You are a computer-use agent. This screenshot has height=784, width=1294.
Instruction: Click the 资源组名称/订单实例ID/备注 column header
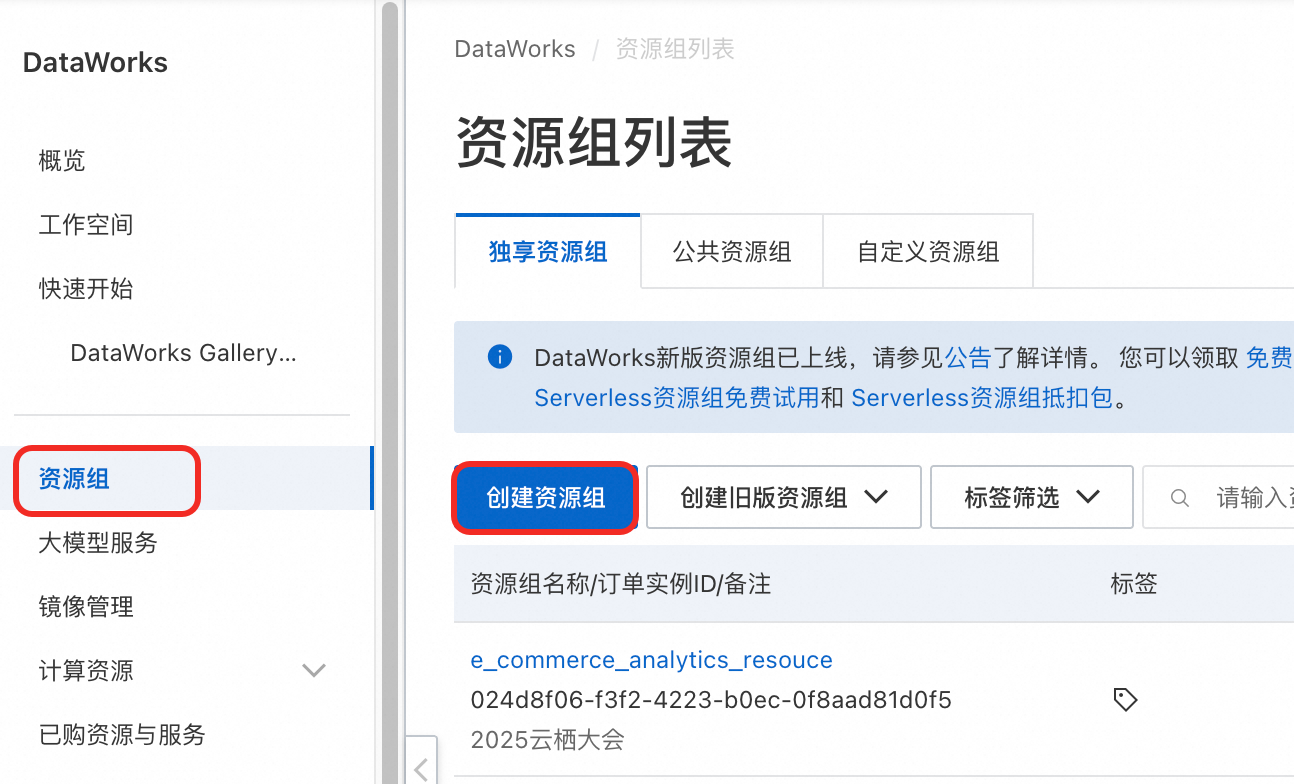[x=621, y=584]
